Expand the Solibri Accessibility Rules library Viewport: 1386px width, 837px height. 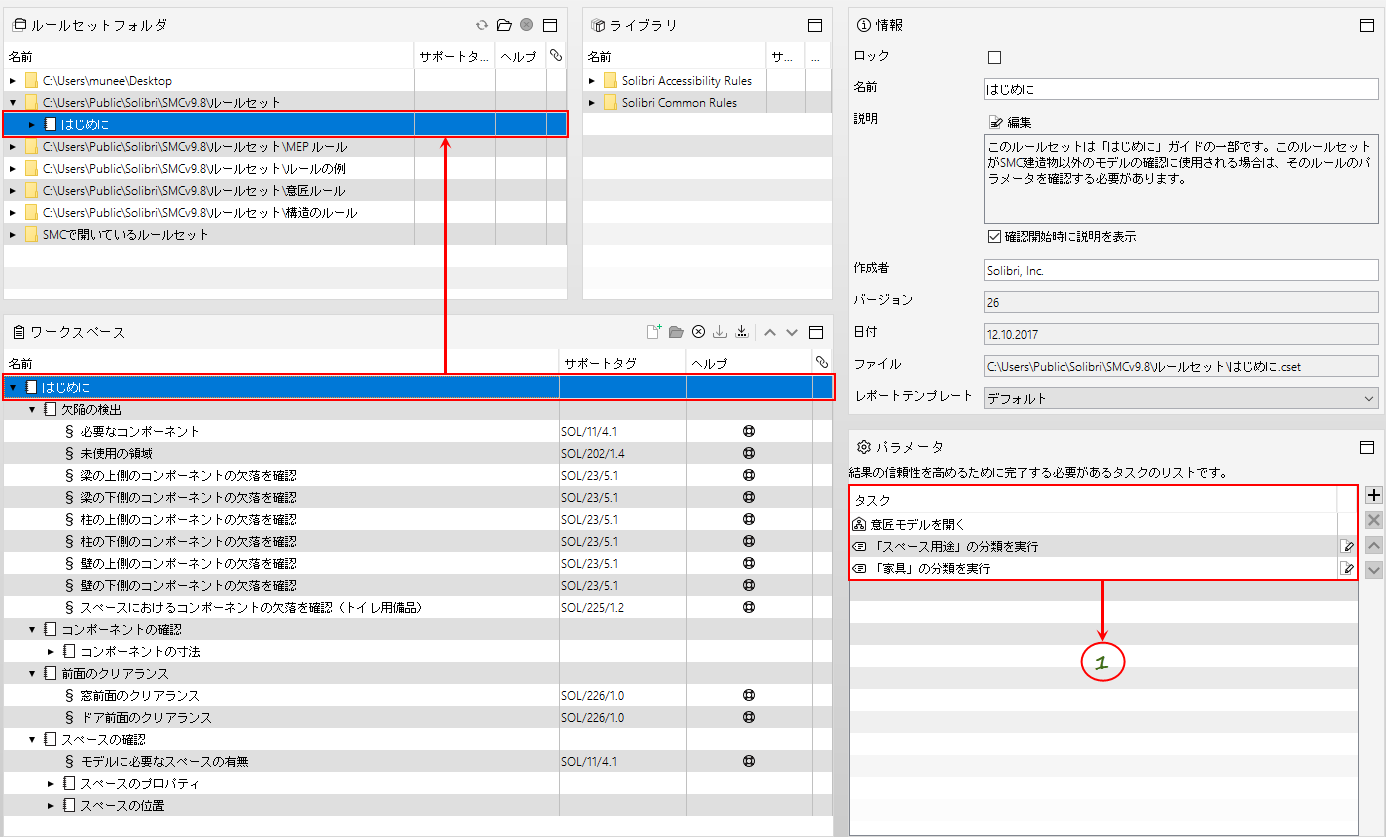592,81
